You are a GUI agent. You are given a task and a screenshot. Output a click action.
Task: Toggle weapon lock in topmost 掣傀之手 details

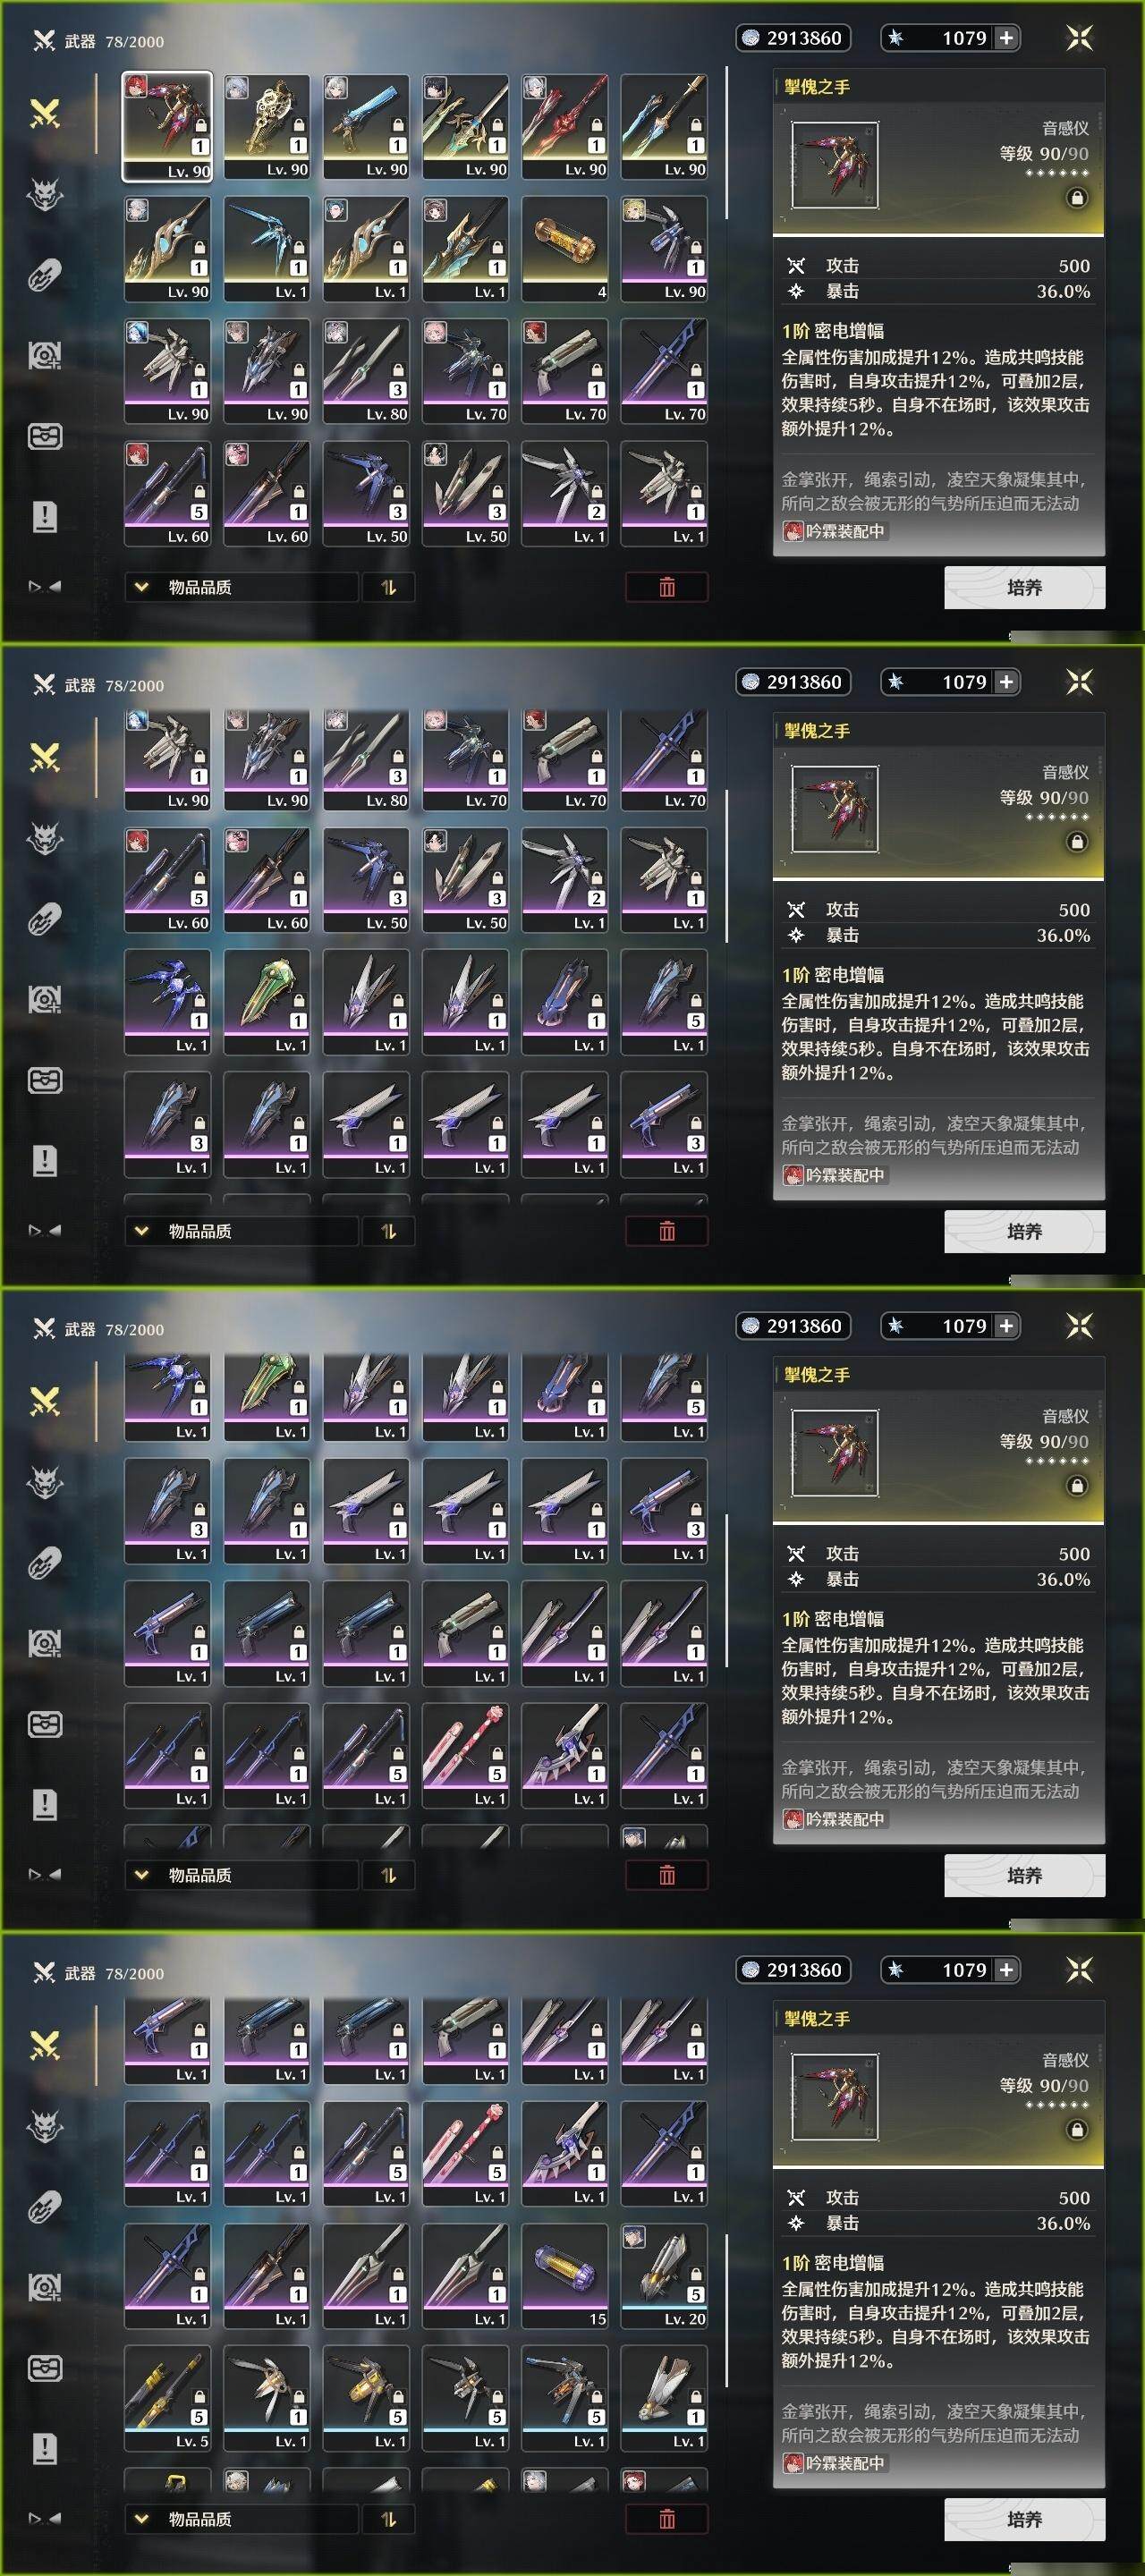click(1077, 198)
